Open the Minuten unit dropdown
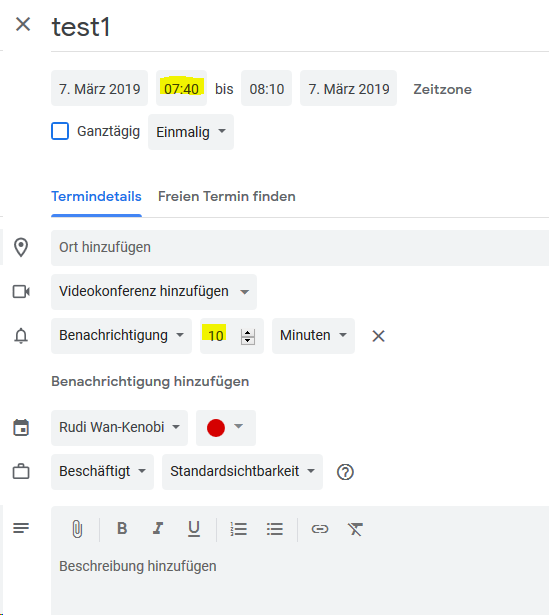The width and height of the screenshot is (549, 615). click(x=313, y=336)
